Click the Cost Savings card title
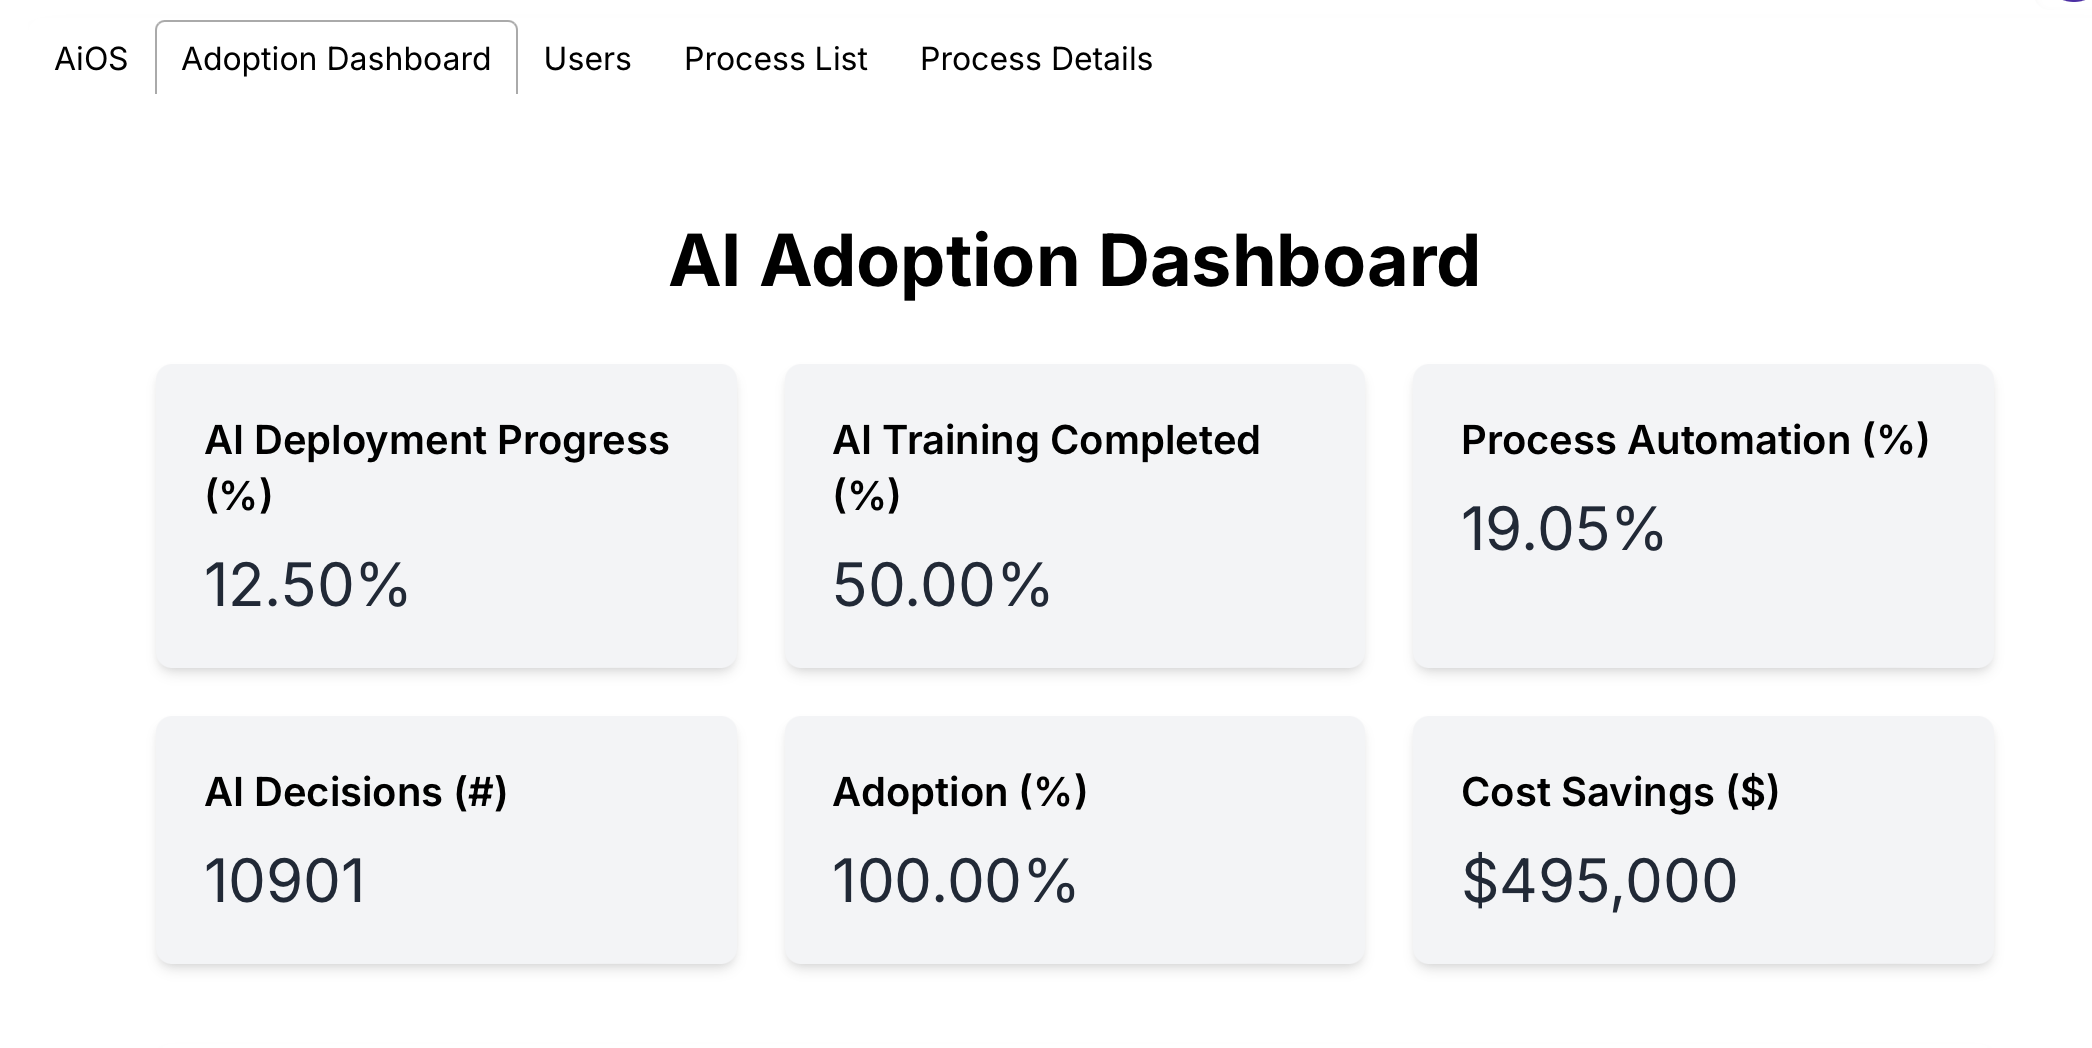 [1619, 792]
